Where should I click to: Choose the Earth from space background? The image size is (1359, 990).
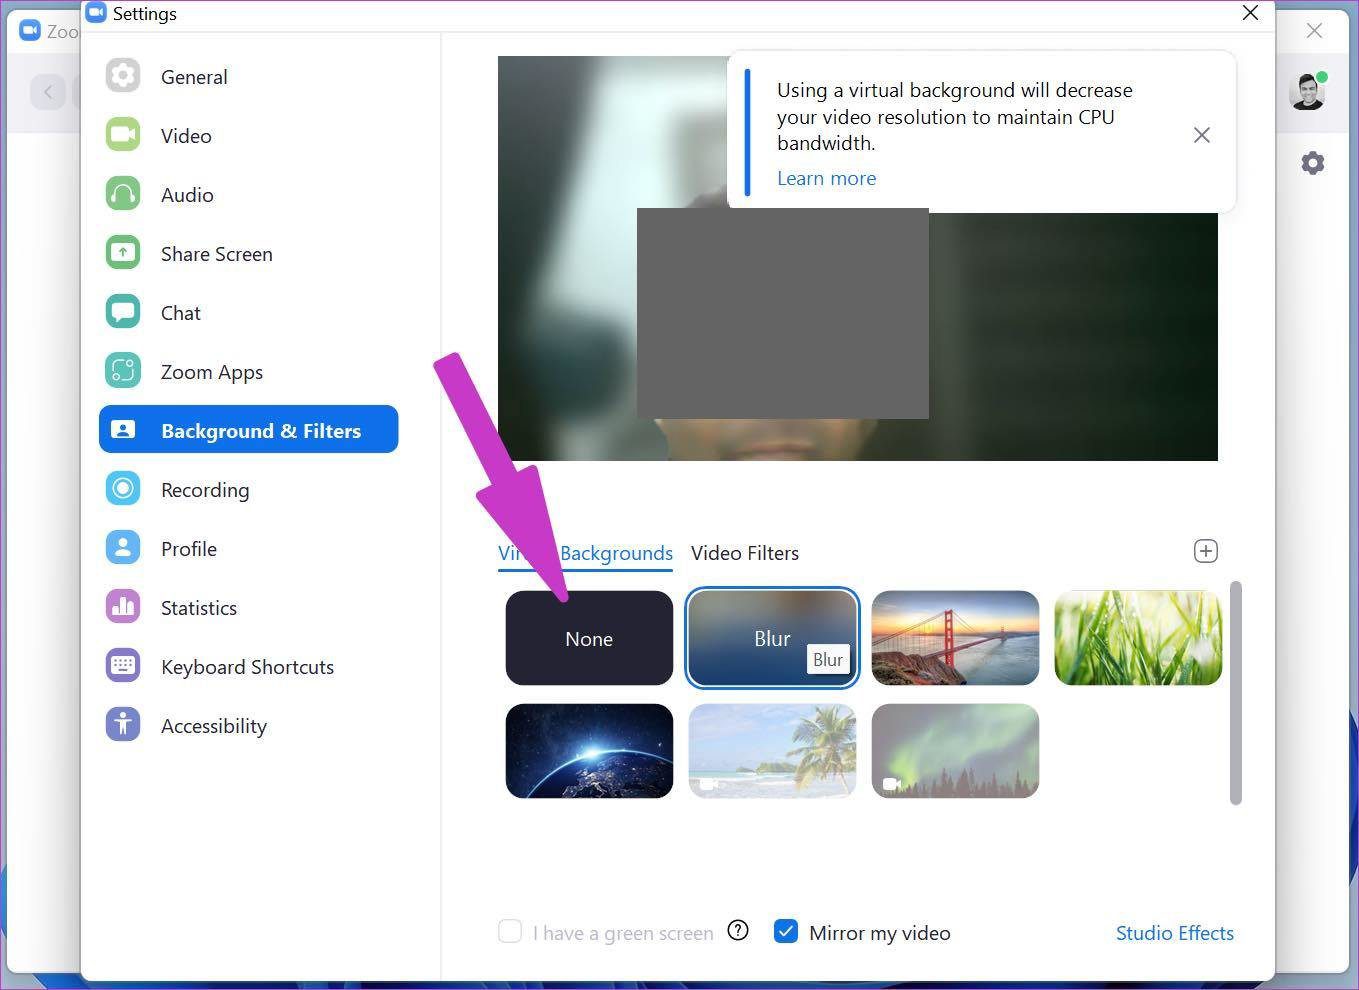[x=589, y=751]
